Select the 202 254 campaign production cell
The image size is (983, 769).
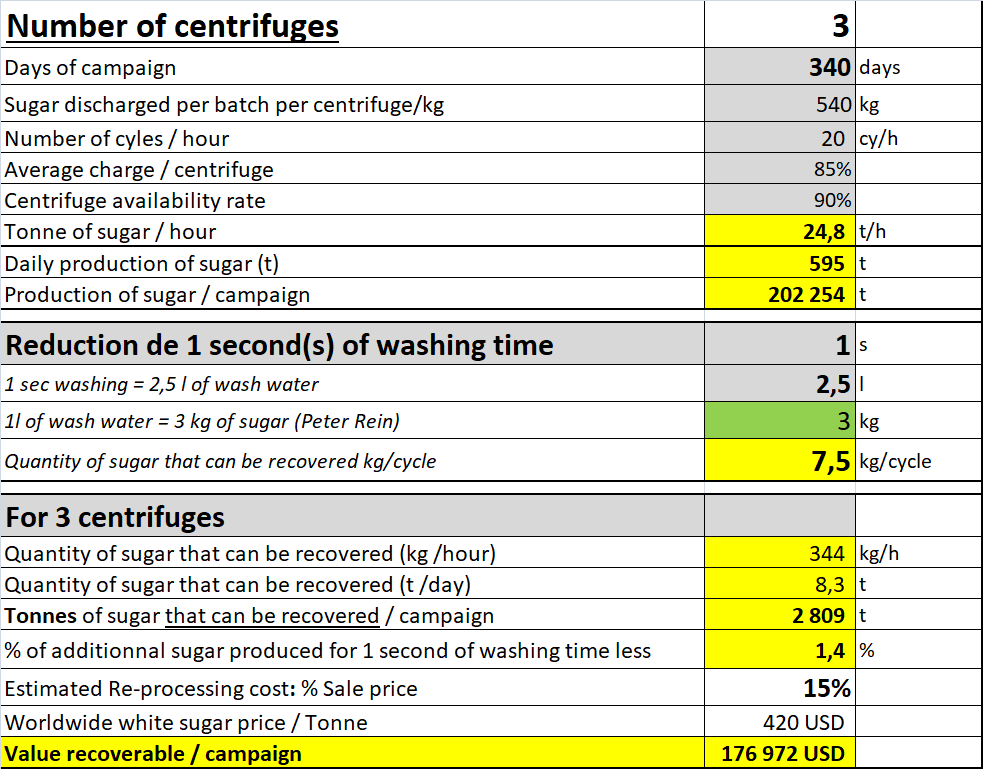[x=780, y=295]
